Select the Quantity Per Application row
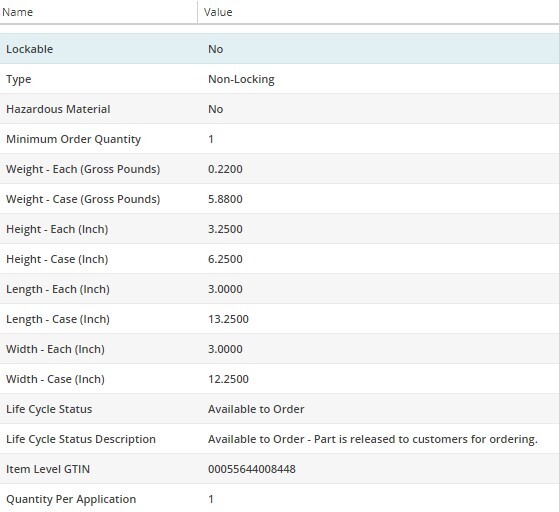 pyautogui.click(x=280, y=499)
